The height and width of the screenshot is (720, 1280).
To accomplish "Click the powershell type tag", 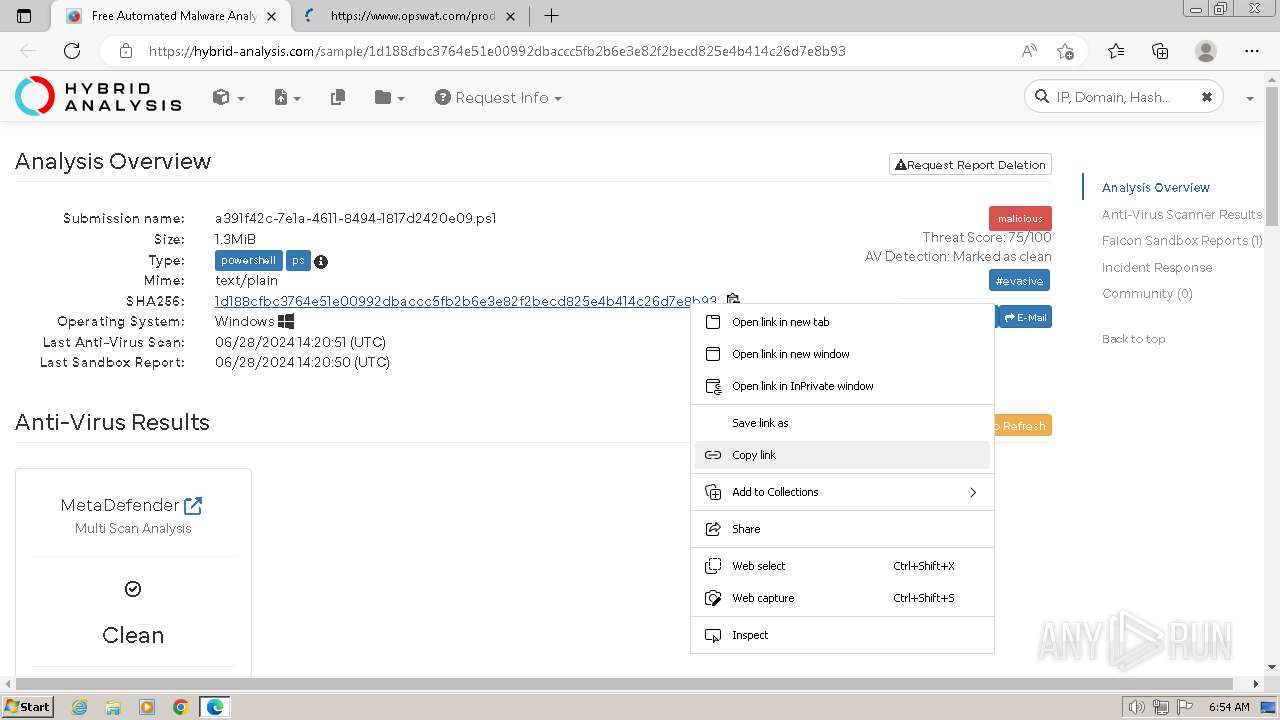I will (x=248, y=260).
